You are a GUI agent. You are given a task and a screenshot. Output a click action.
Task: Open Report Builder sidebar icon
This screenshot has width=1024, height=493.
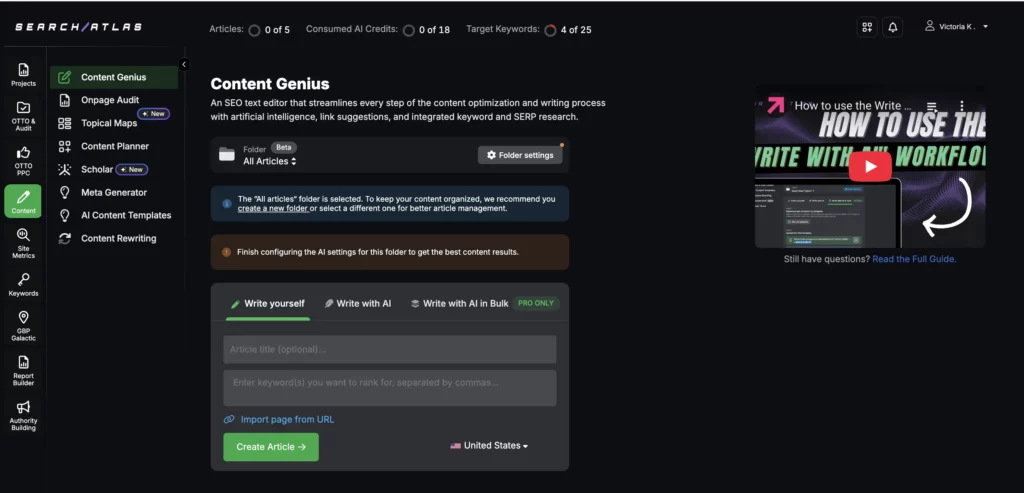pos(24,370)
